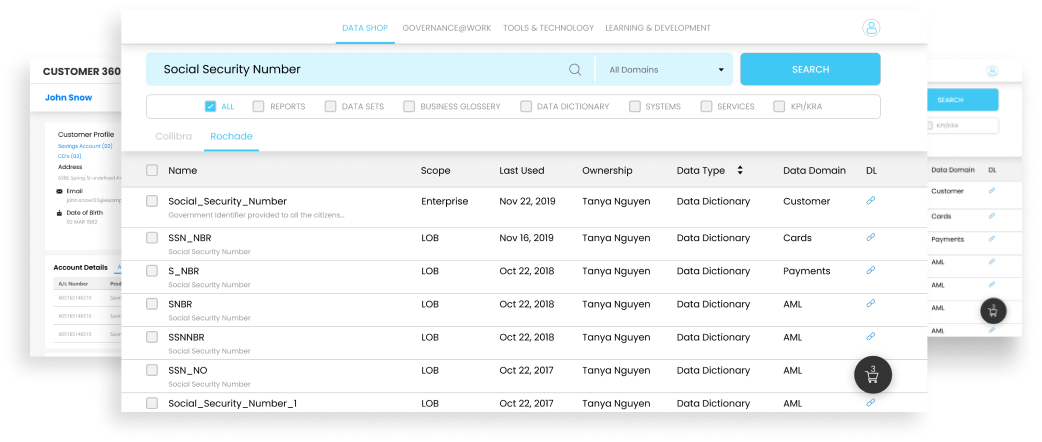The width and height of the screenshot is (1042, 442).
Task: Open the DL link icon for SSN_NBR row
Action: (871, 237)
